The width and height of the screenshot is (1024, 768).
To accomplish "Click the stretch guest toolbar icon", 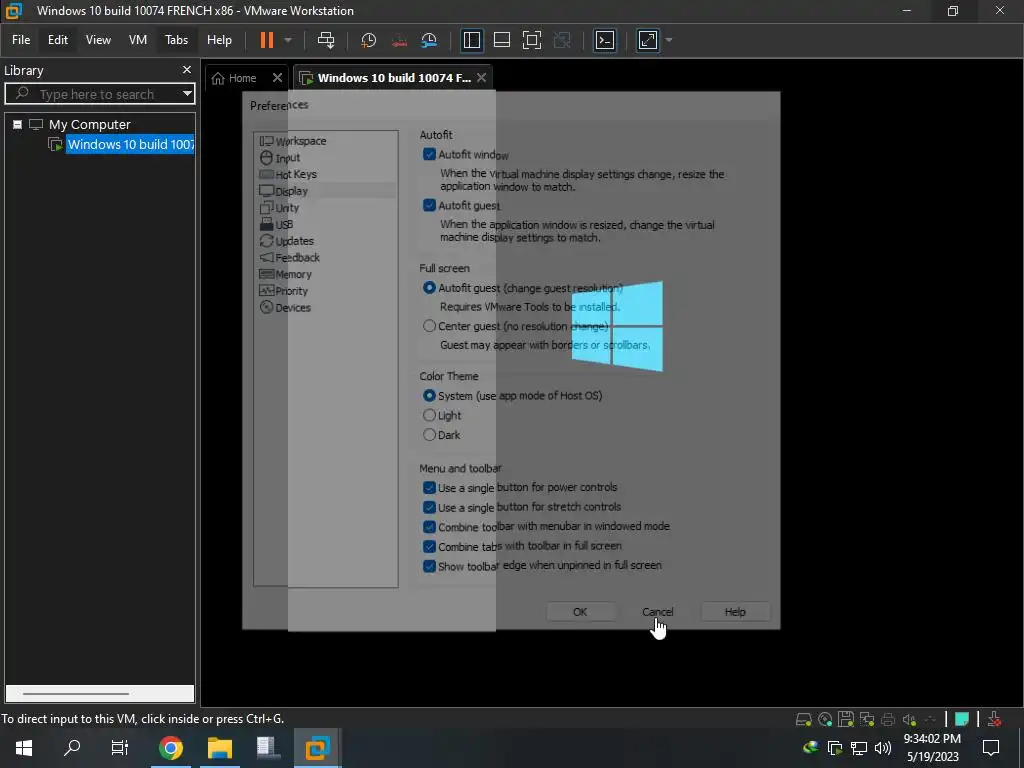I will point(647,40).
